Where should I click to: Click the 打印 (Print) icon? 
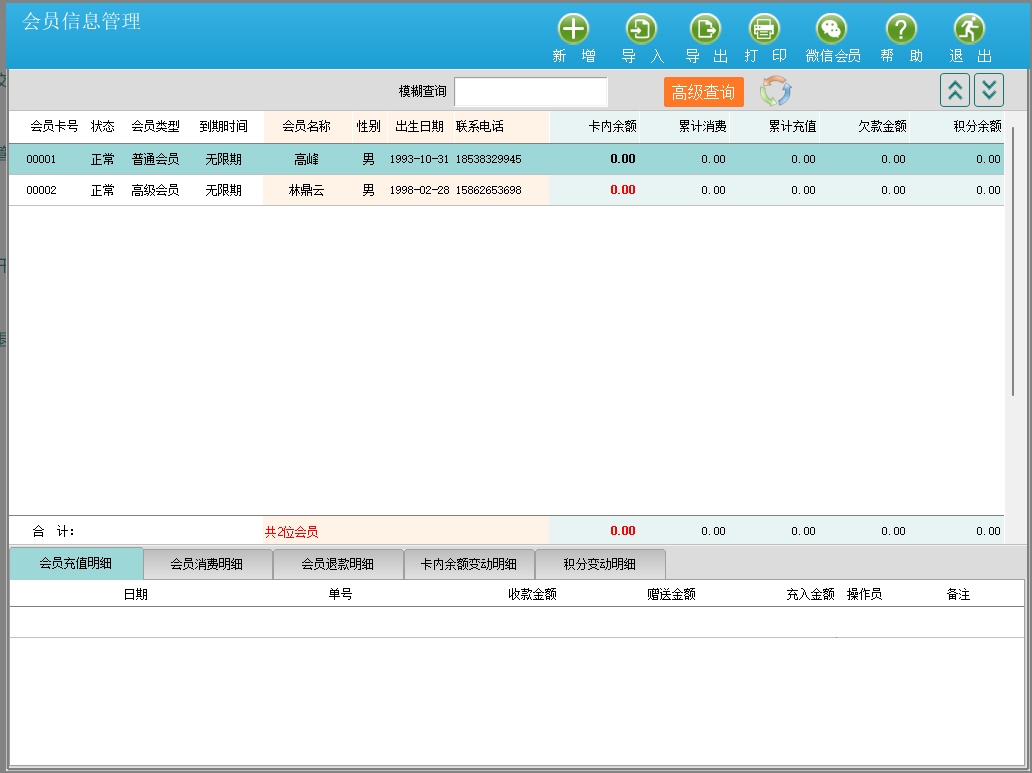click(x=765, y=29)
